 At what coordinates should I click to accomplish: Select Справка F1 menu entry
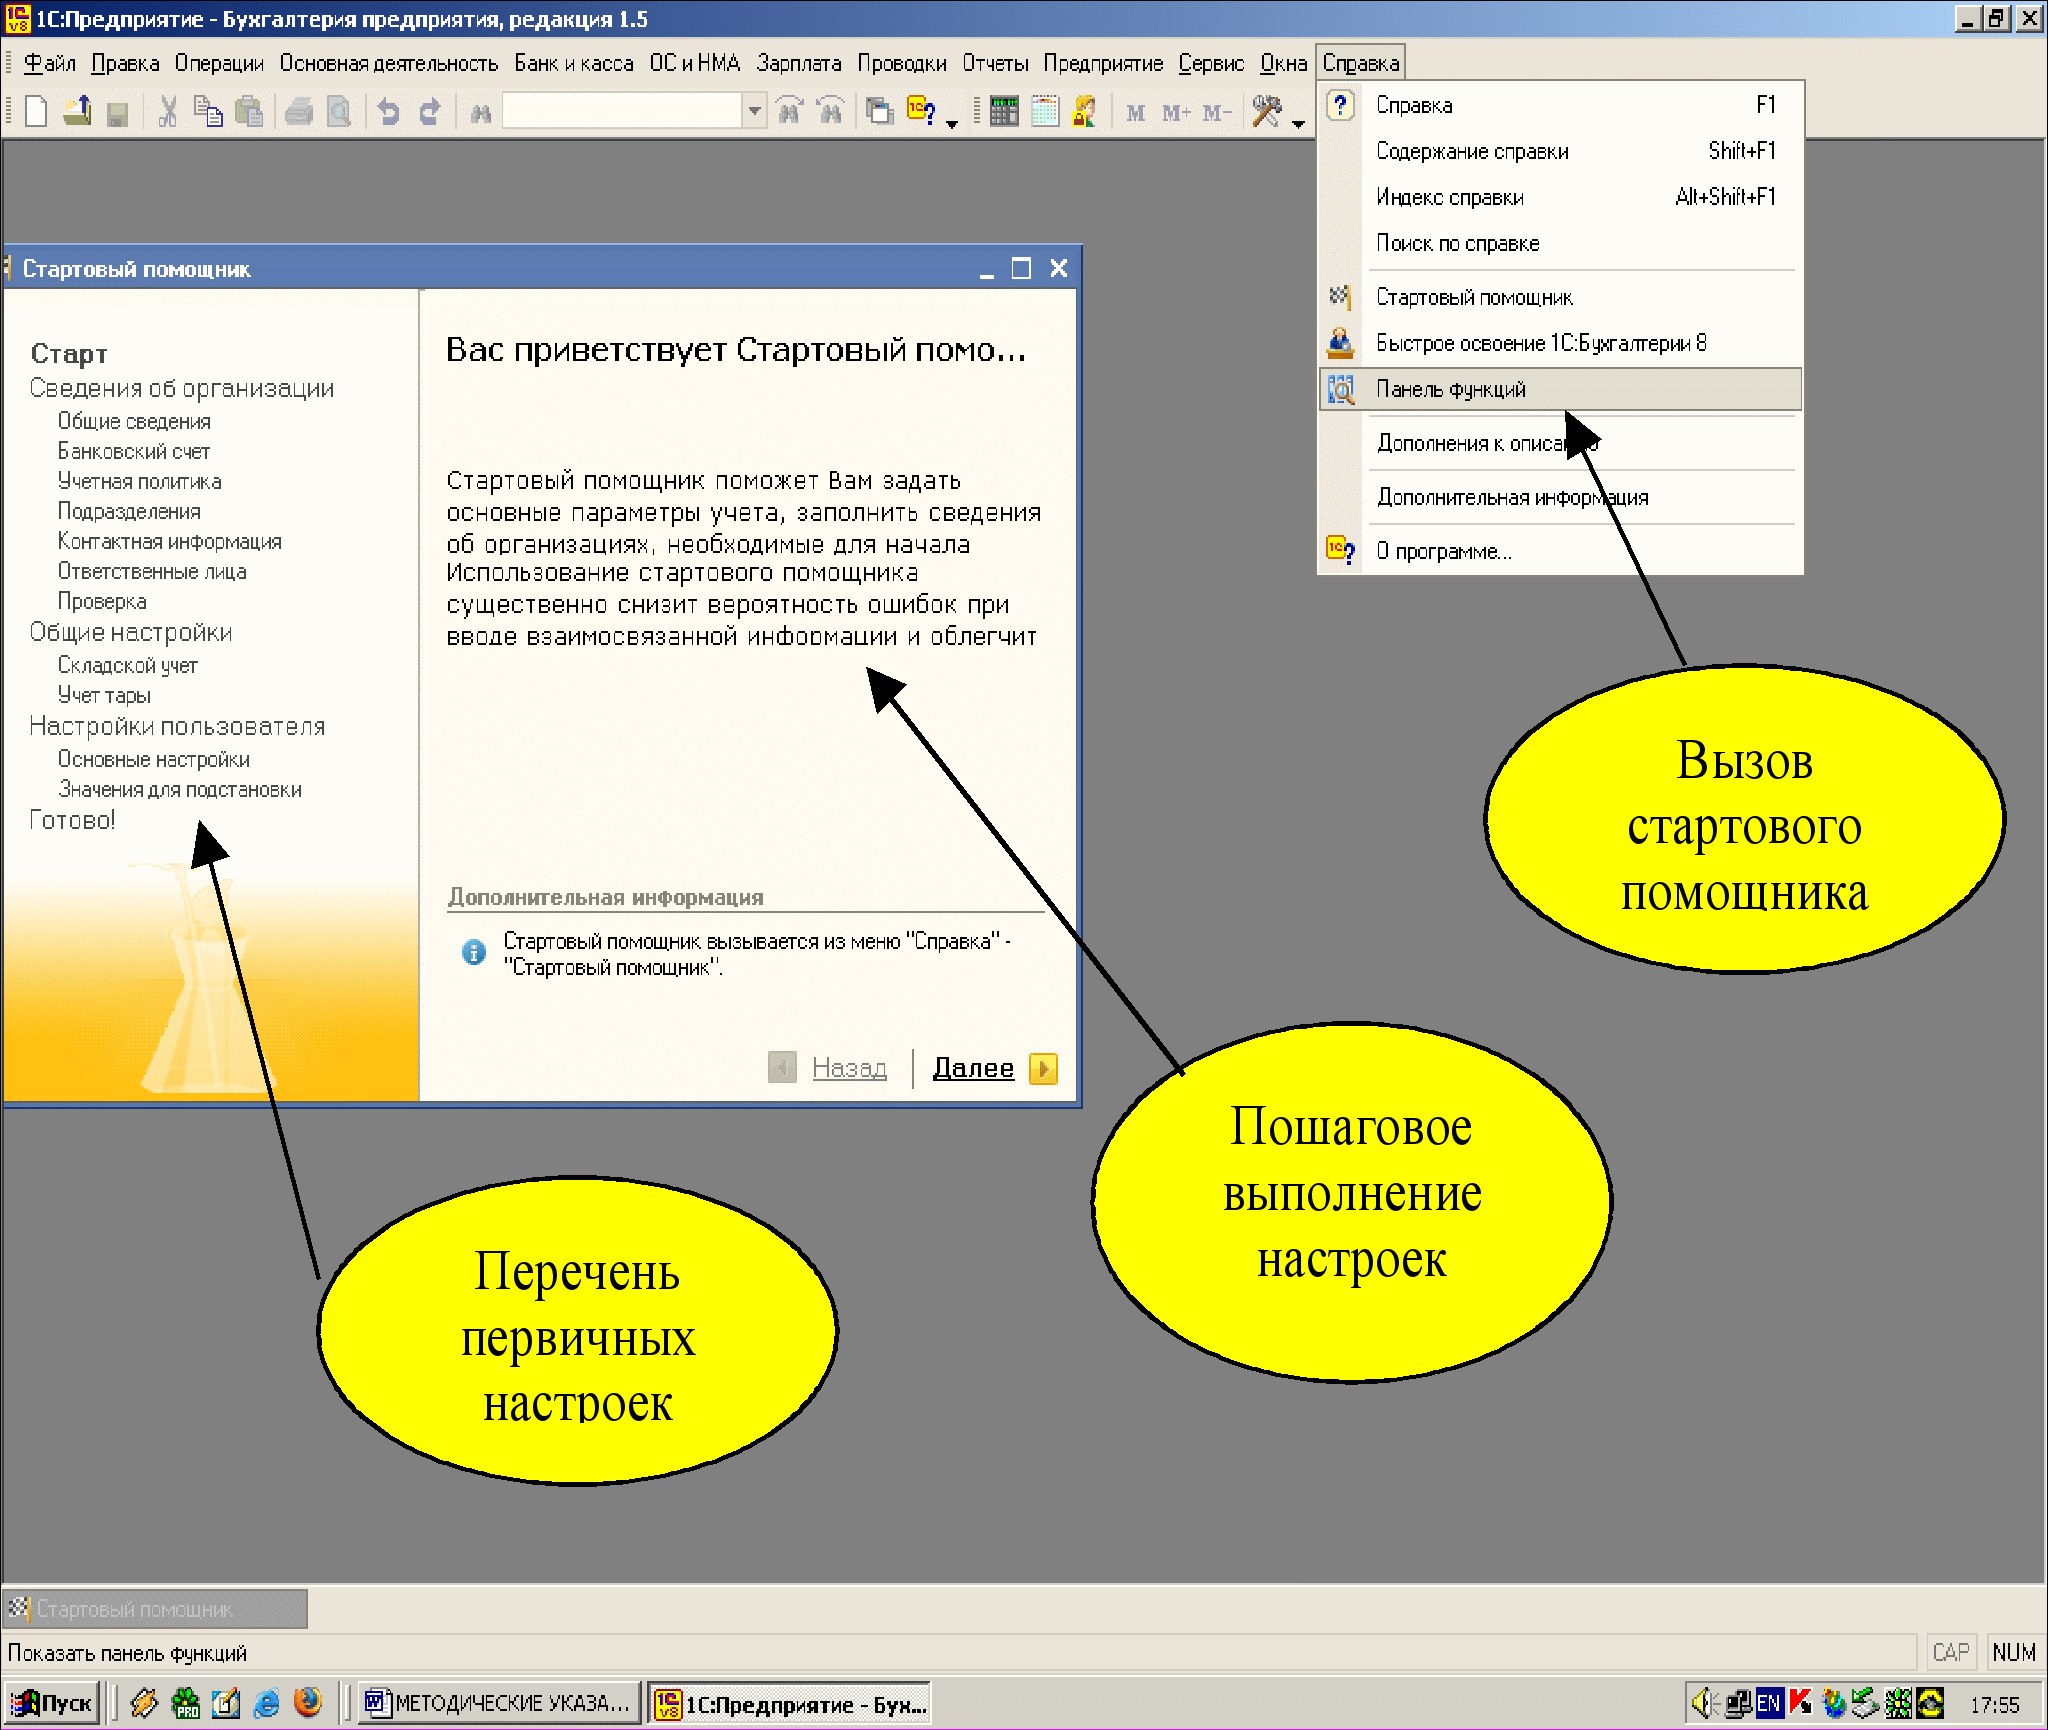(1561, 105)
